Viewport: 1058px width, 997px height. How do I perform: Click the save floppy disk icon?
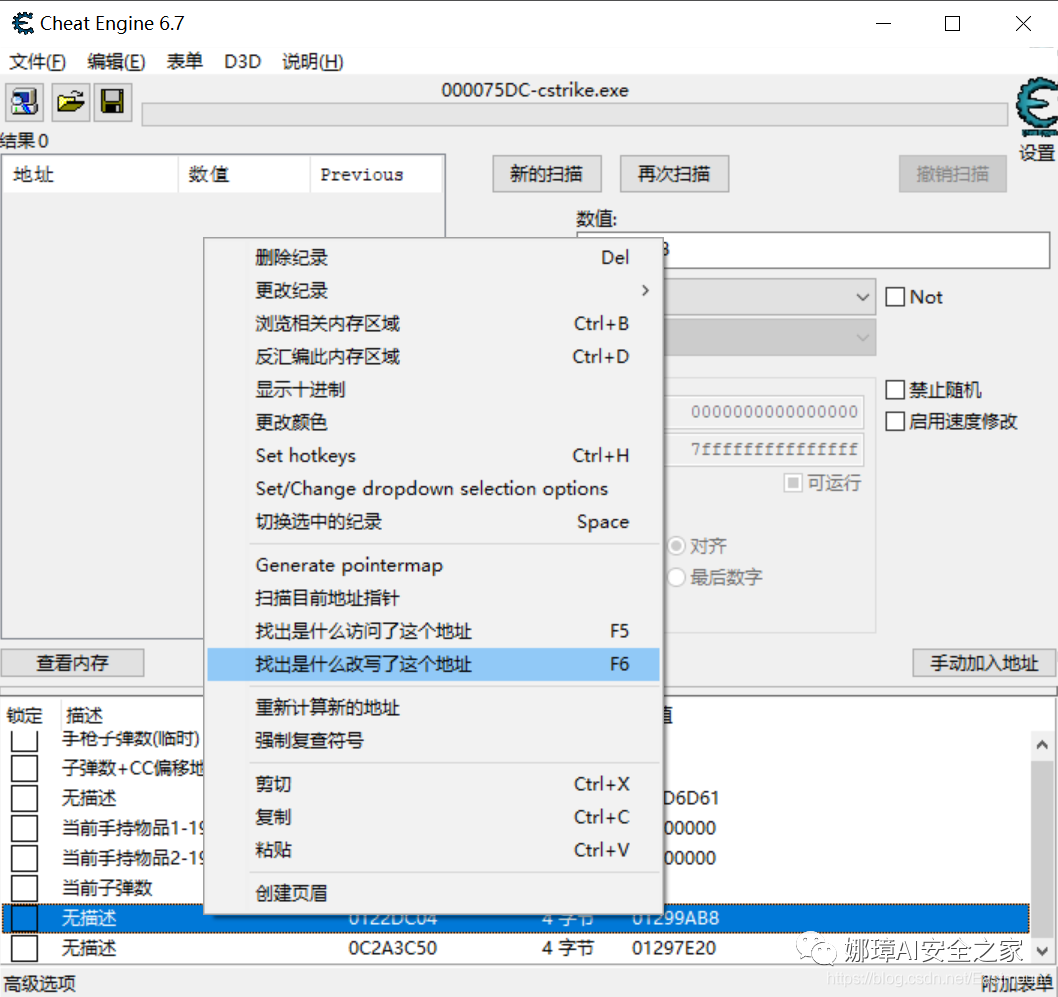point(112,102)
